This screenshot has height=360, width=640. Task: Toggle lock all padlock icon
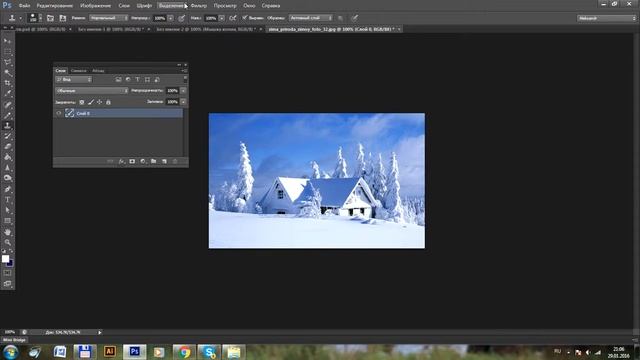coord(108,102)
